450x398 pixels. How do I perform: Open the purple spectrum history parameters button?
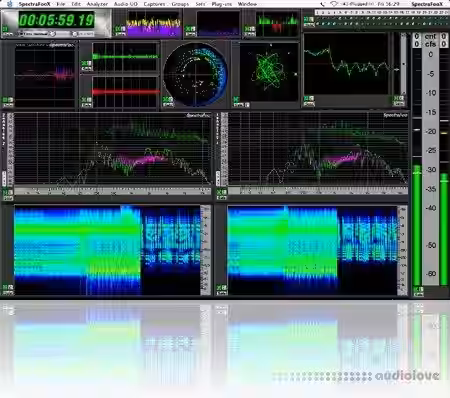tap(120, 34)
